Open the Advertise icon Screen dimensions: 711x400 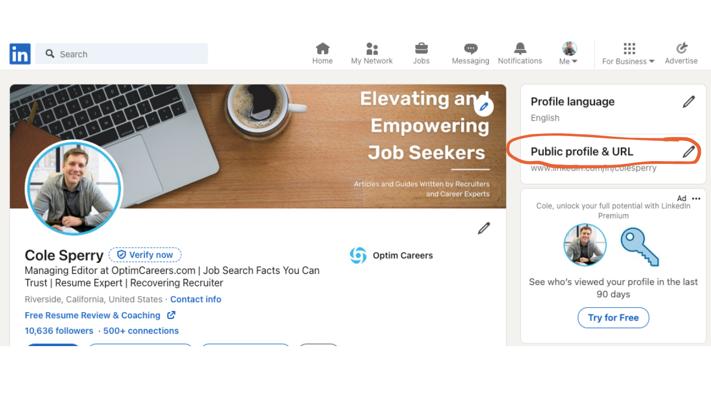681,48
